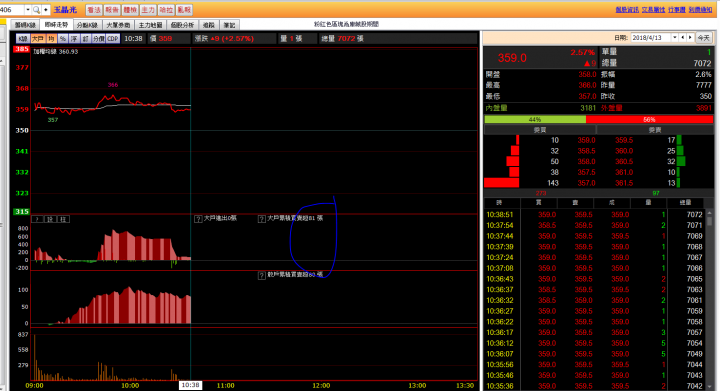Toggle the 均 average-line button
Viewport: 720px width, 391px height.
(51, 39)
